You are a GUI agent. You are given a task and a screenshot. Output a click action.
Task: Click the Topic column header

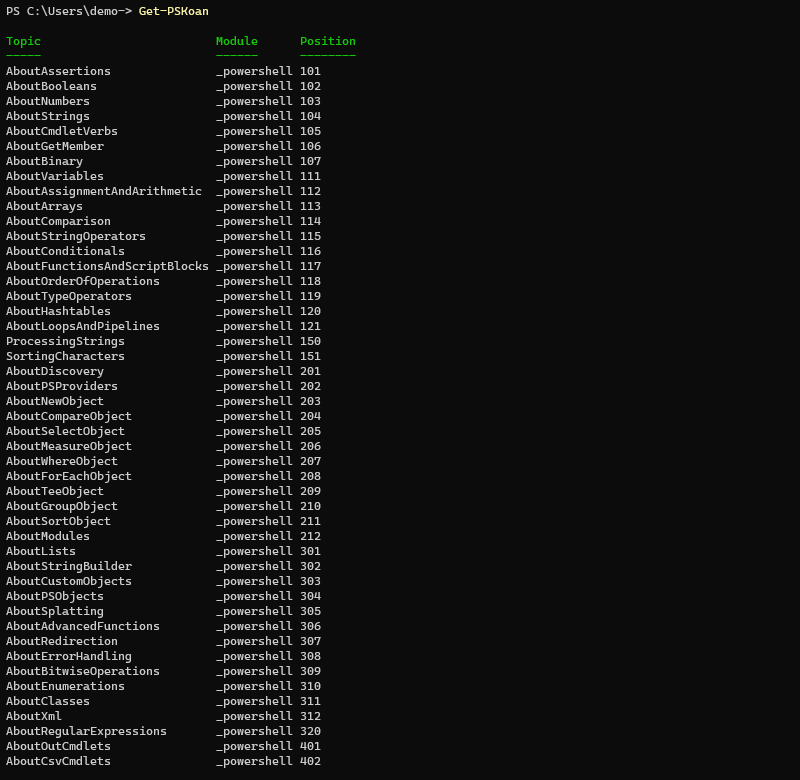[23, 41]
